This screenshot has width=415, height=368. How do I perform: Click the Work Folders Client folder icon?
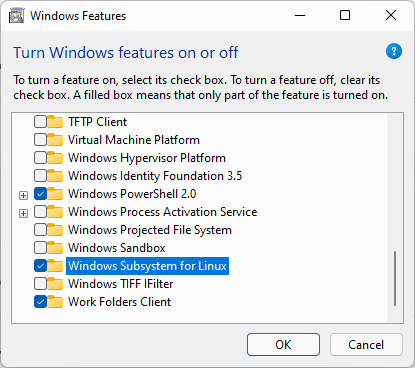[x=55, y=302]
